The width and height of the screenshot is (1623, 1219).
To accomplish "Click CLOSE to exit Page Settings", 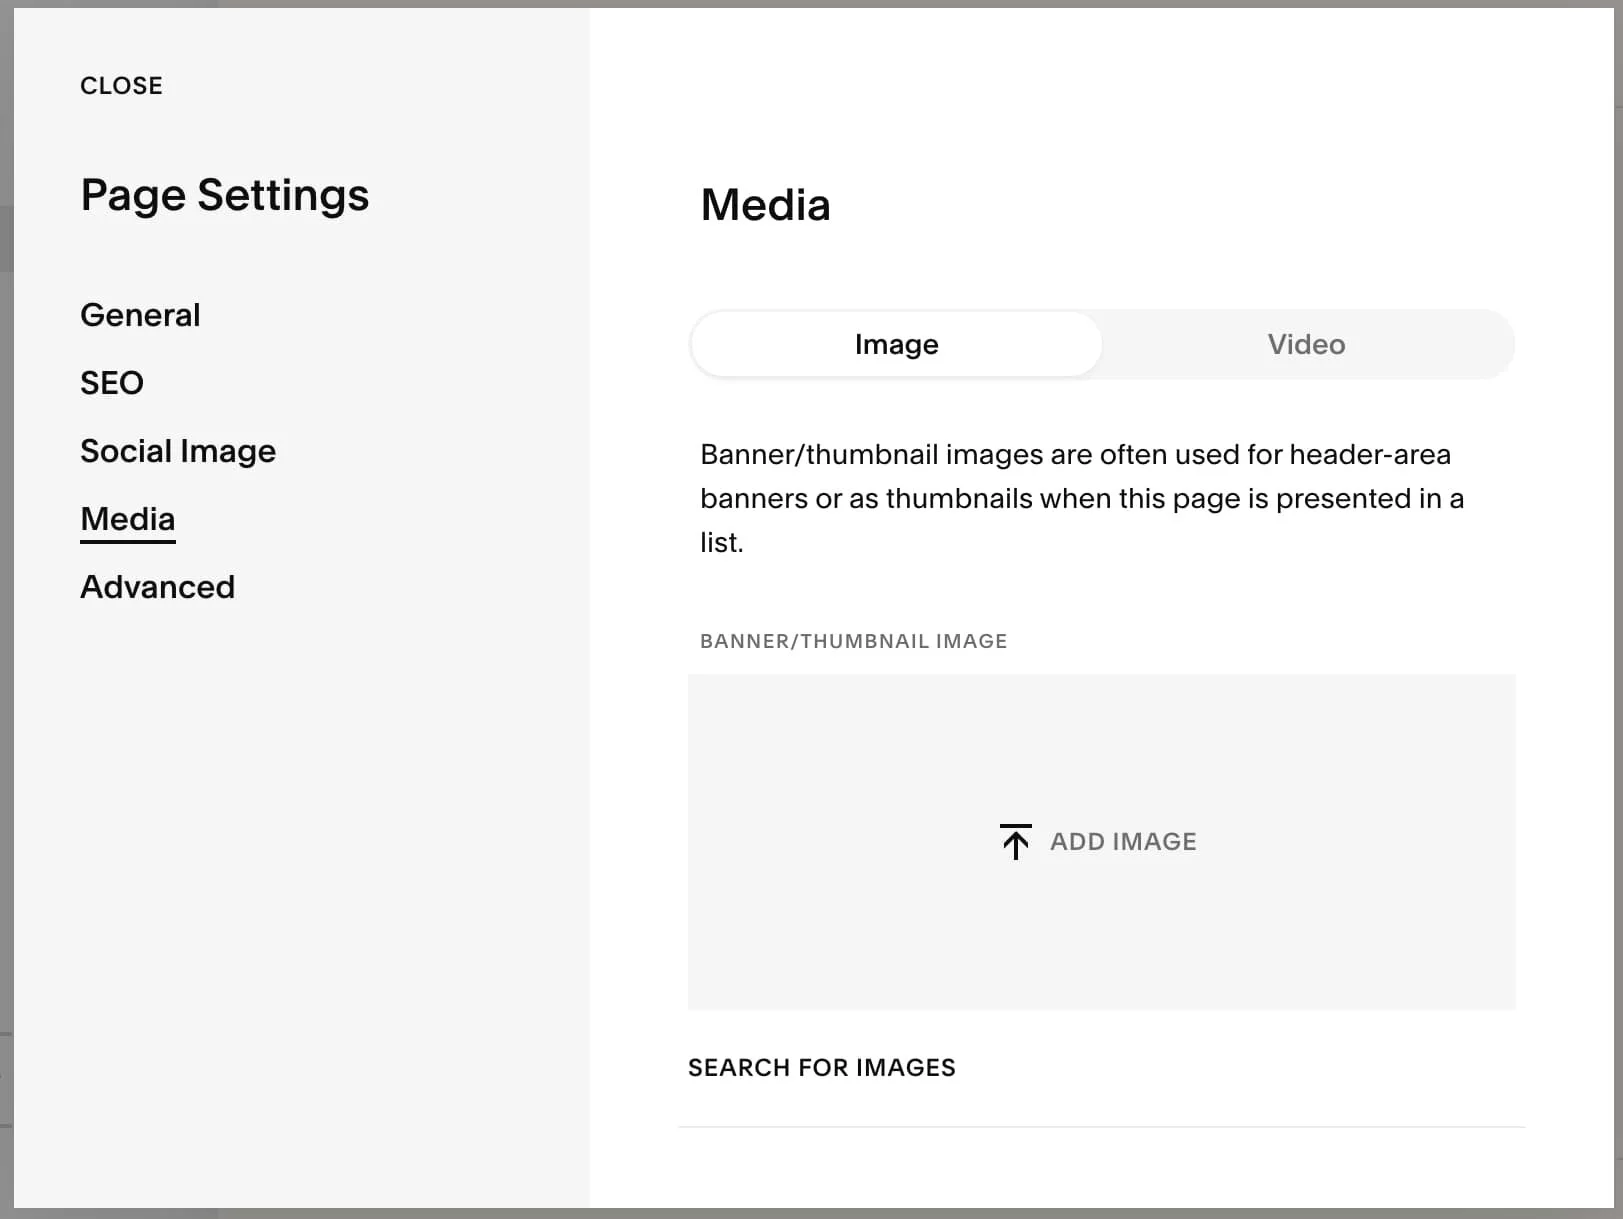I will [x=121, y=85].
